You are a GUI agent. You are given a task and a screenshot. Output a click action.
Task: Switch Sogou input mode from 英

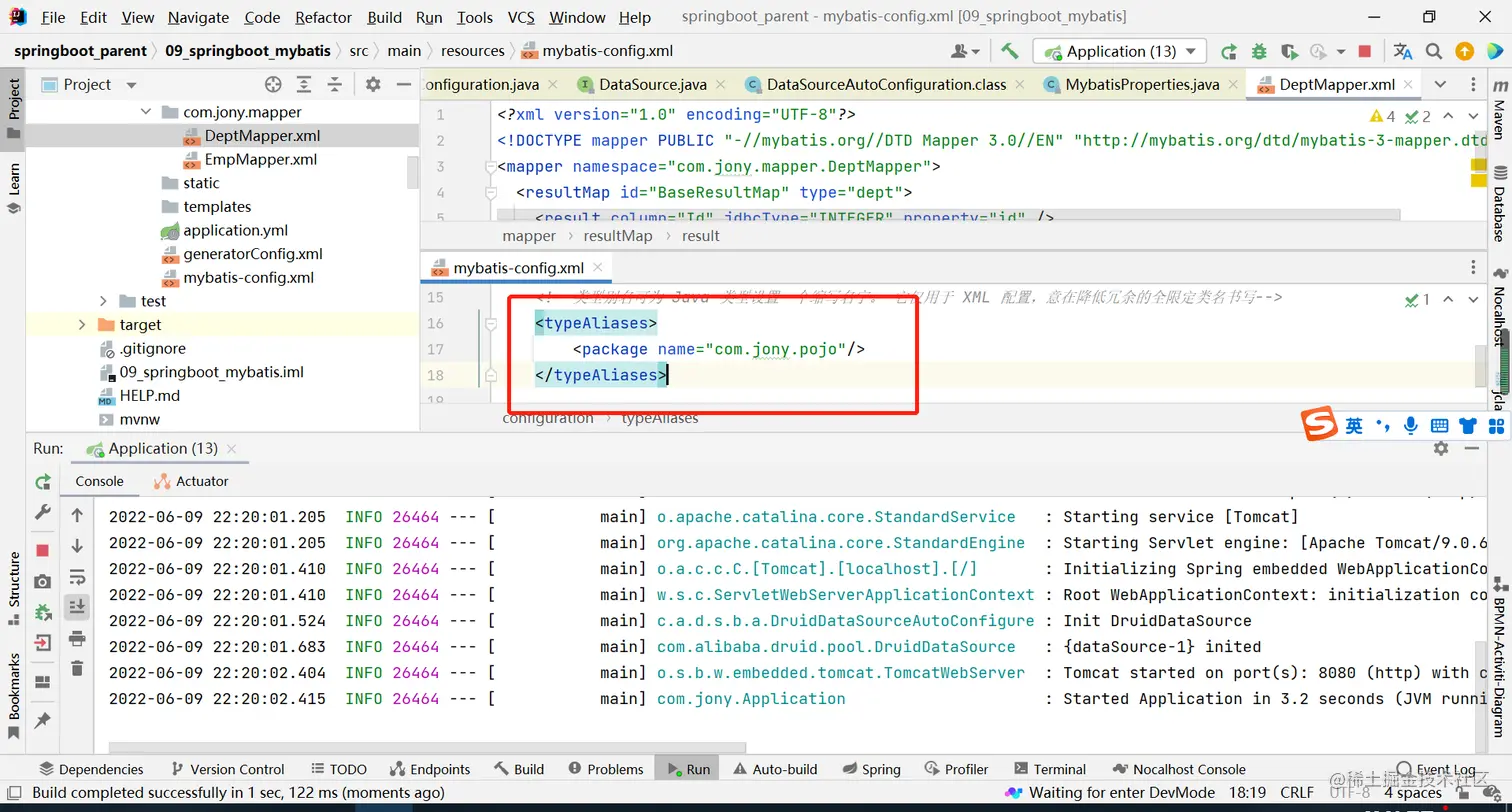1354,426
